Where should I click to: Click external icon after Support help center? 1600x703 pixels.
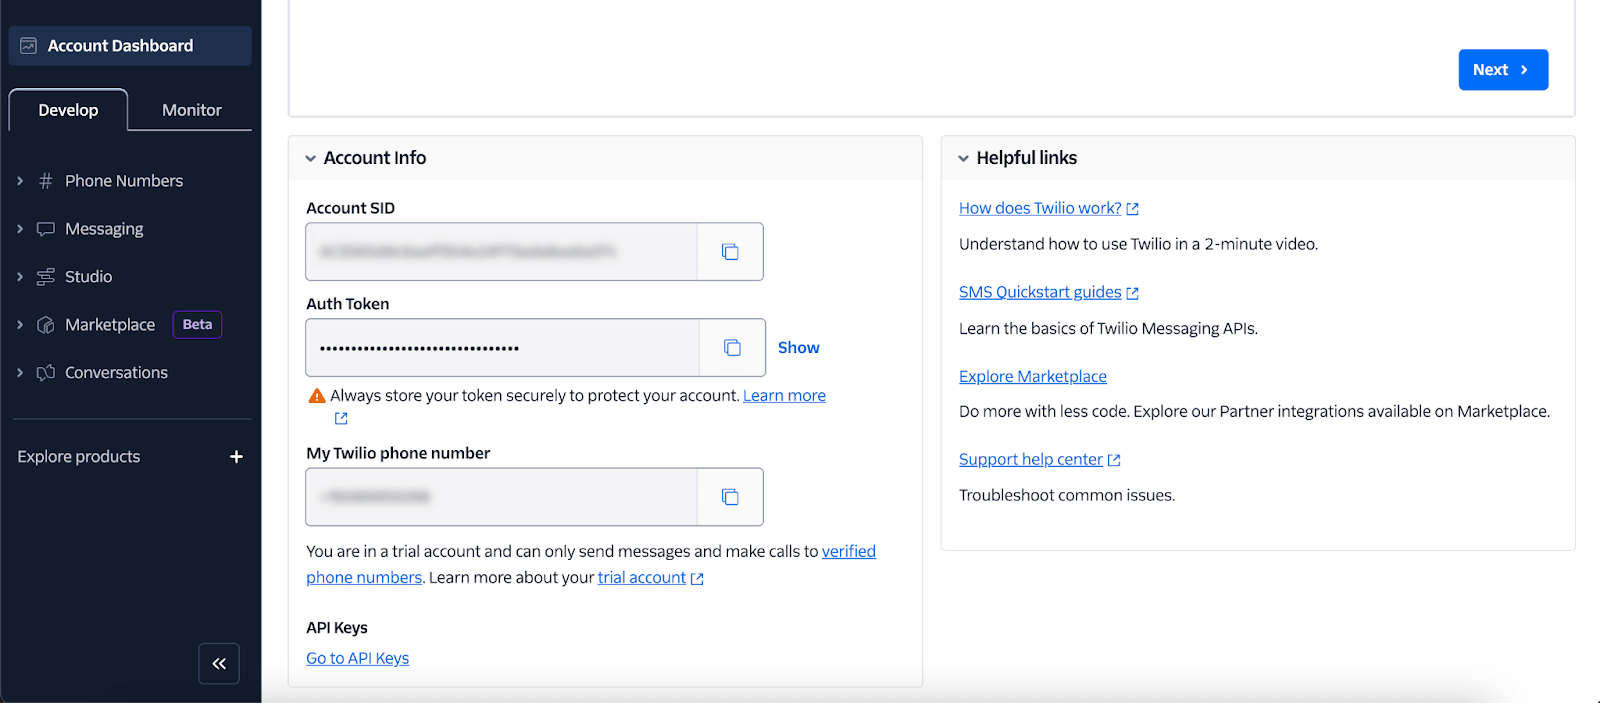1114,460
